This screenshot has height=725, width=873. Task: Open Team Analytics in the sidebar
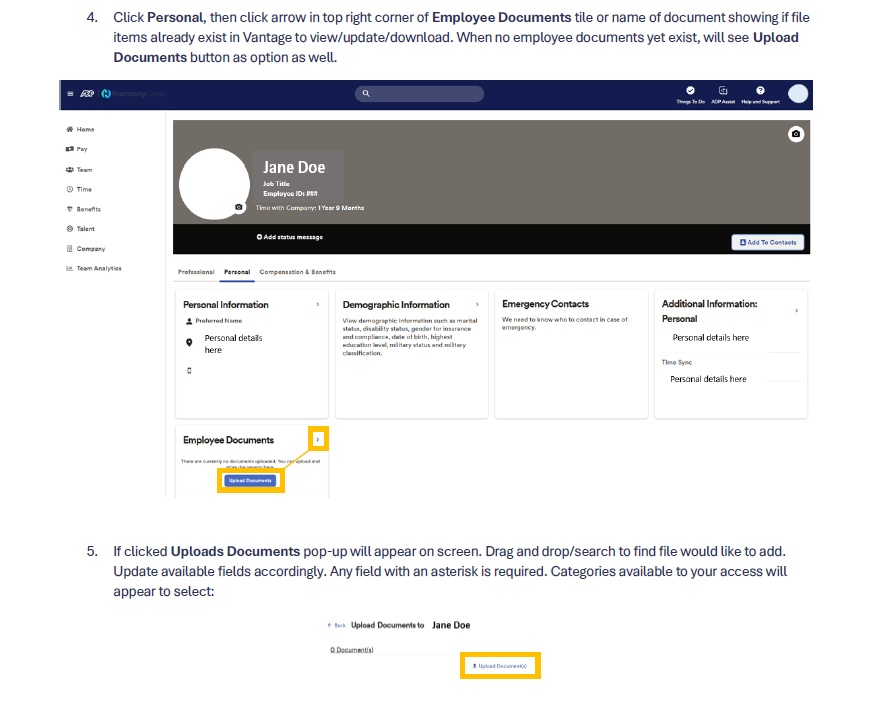pos(98,268)
